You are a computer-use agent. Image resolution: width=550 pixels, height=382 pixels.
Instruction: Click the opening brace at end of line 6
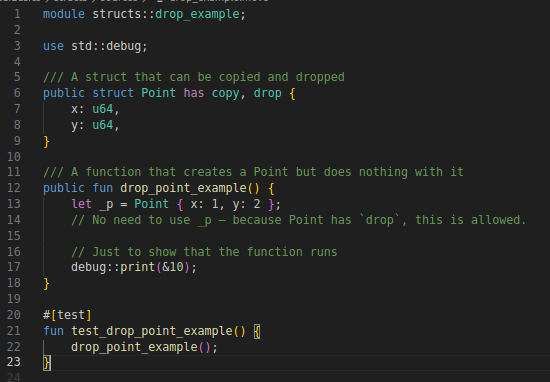tap(292, 94)
